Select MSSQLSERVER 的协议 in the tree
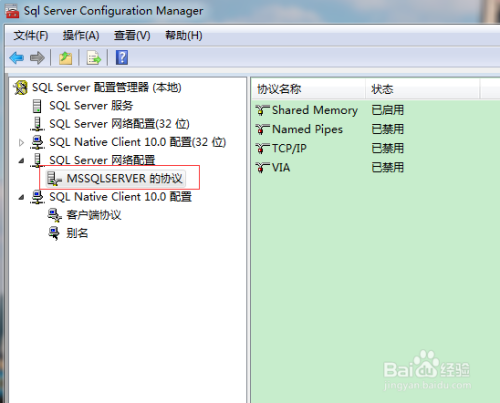This screenshot has height=403, width=500. click(125, 179)
